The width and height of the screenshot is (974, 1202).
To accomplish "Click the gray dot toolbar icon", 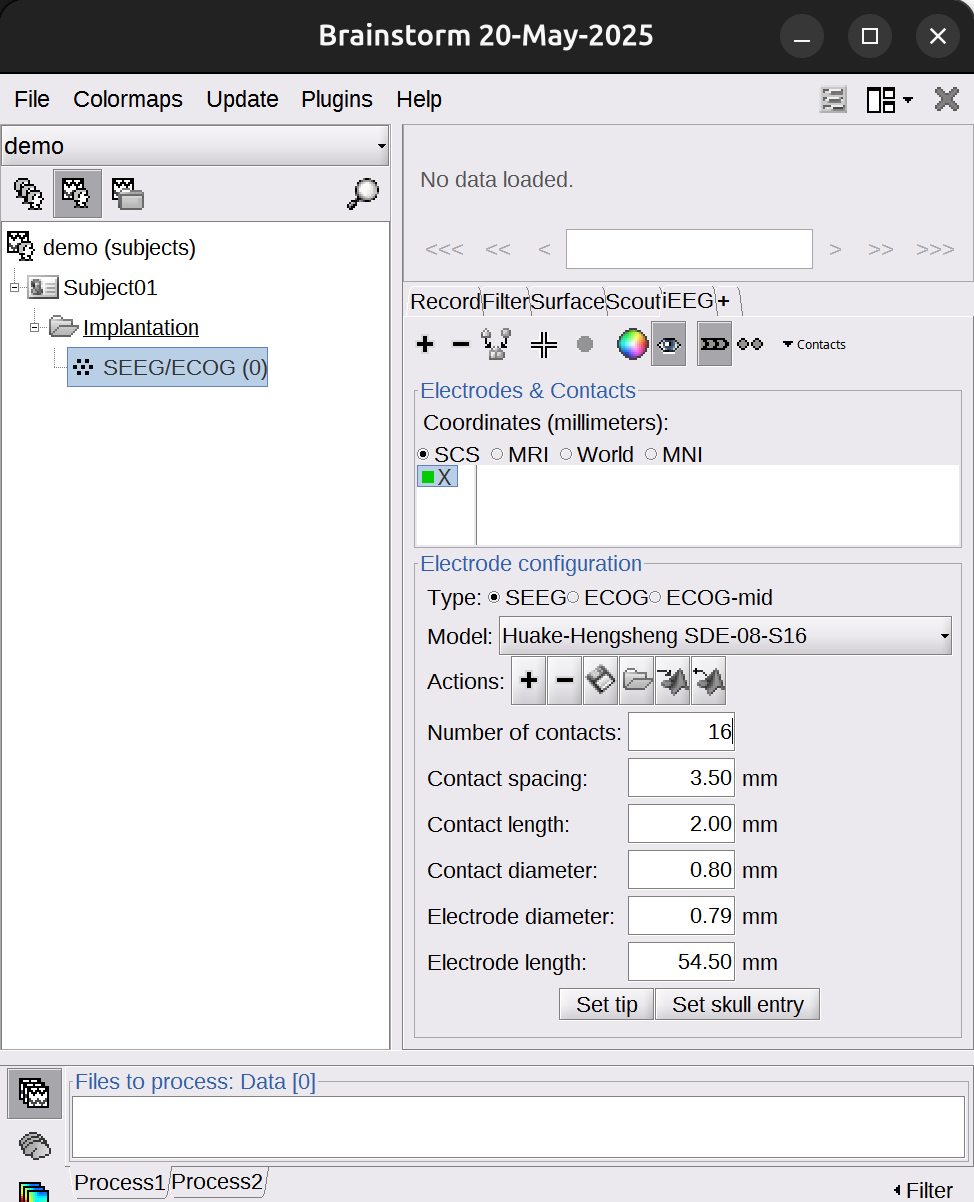I will point(585,344).
